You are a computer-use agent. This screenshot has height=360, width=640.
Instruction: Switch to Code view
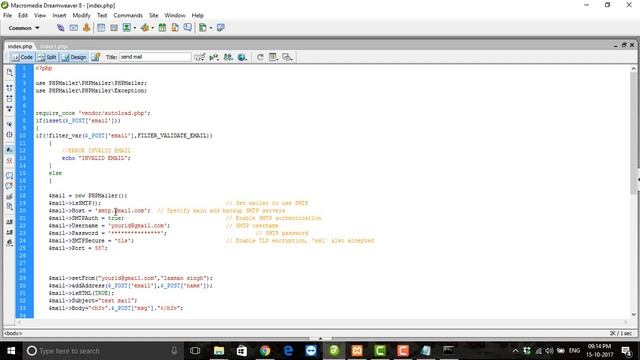pos(22,57)
